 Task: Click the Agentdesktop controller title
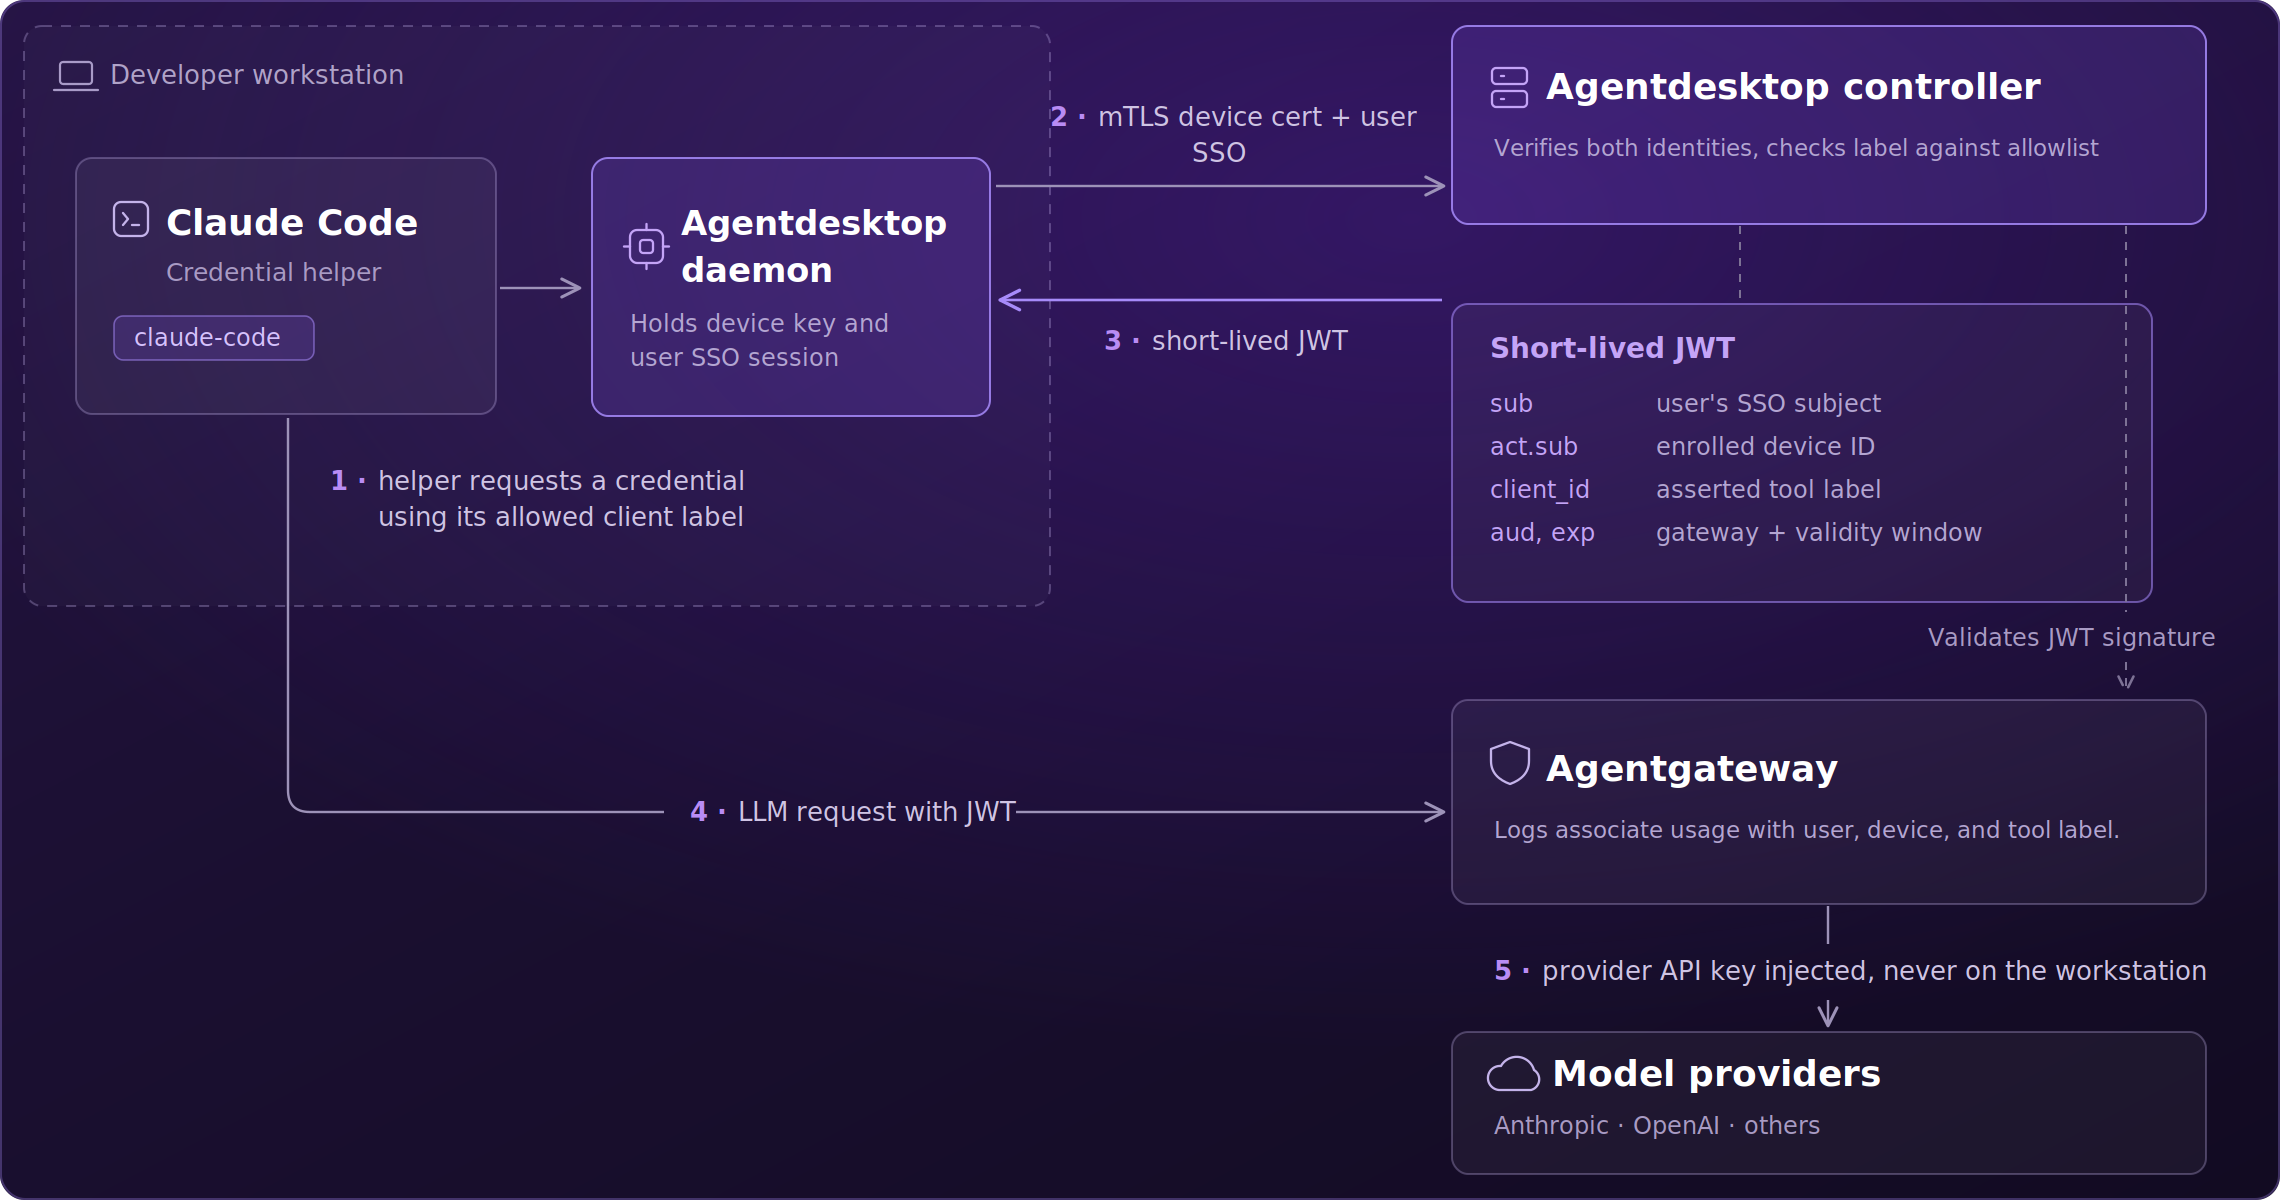point(1793,87)
